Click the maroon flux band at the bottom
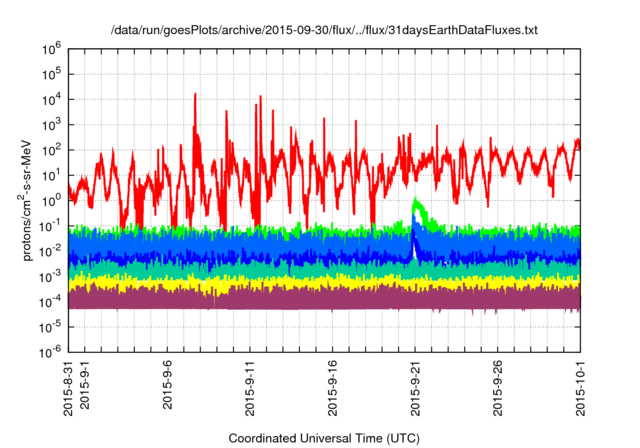This screenshot has height=448, width=640. [324, 298]
